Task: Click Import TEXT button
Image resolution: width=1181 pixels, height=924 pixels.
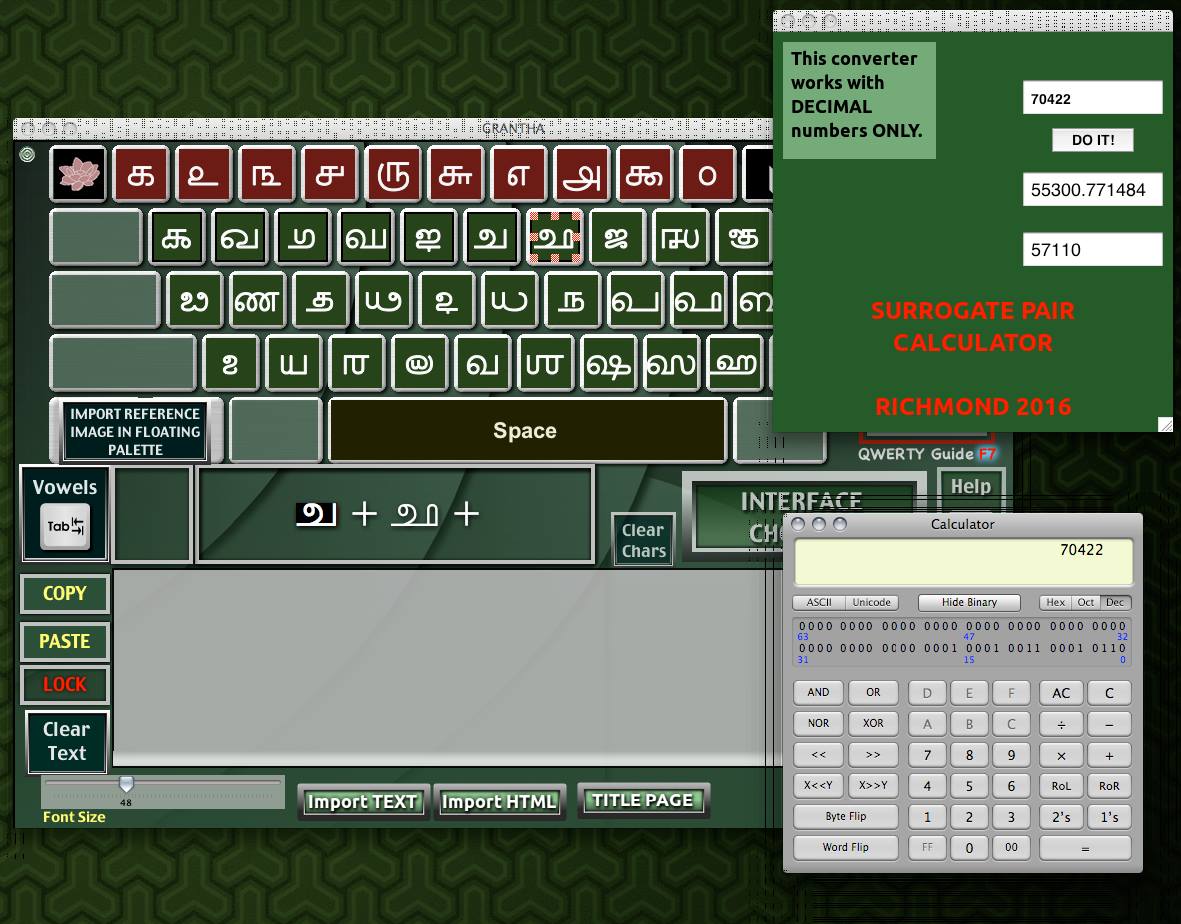Action: click(x=363, y=801)
